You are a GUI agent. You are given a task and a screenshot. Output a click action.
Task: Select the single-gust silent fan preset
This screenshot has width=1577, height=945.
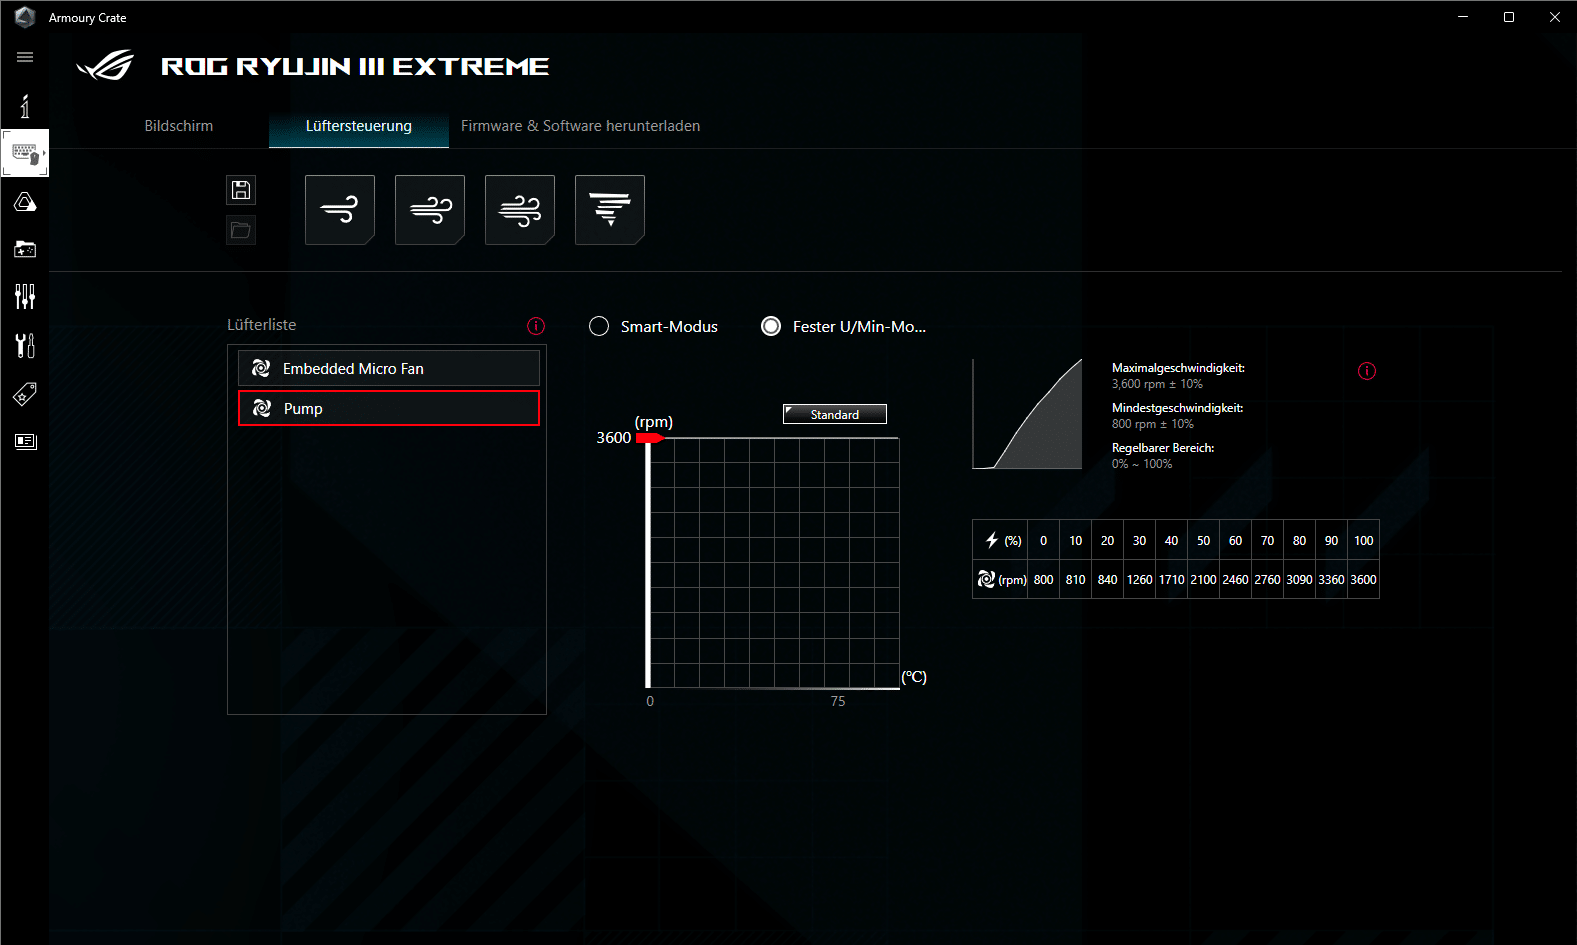pyautogui.click(x=340, y=210)
